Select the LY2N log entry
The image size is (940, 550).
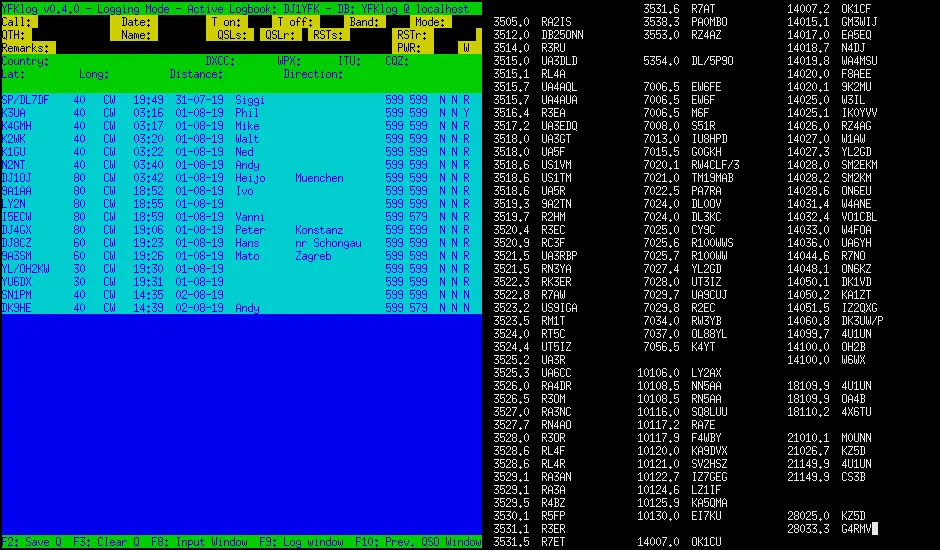coord(242,204)
